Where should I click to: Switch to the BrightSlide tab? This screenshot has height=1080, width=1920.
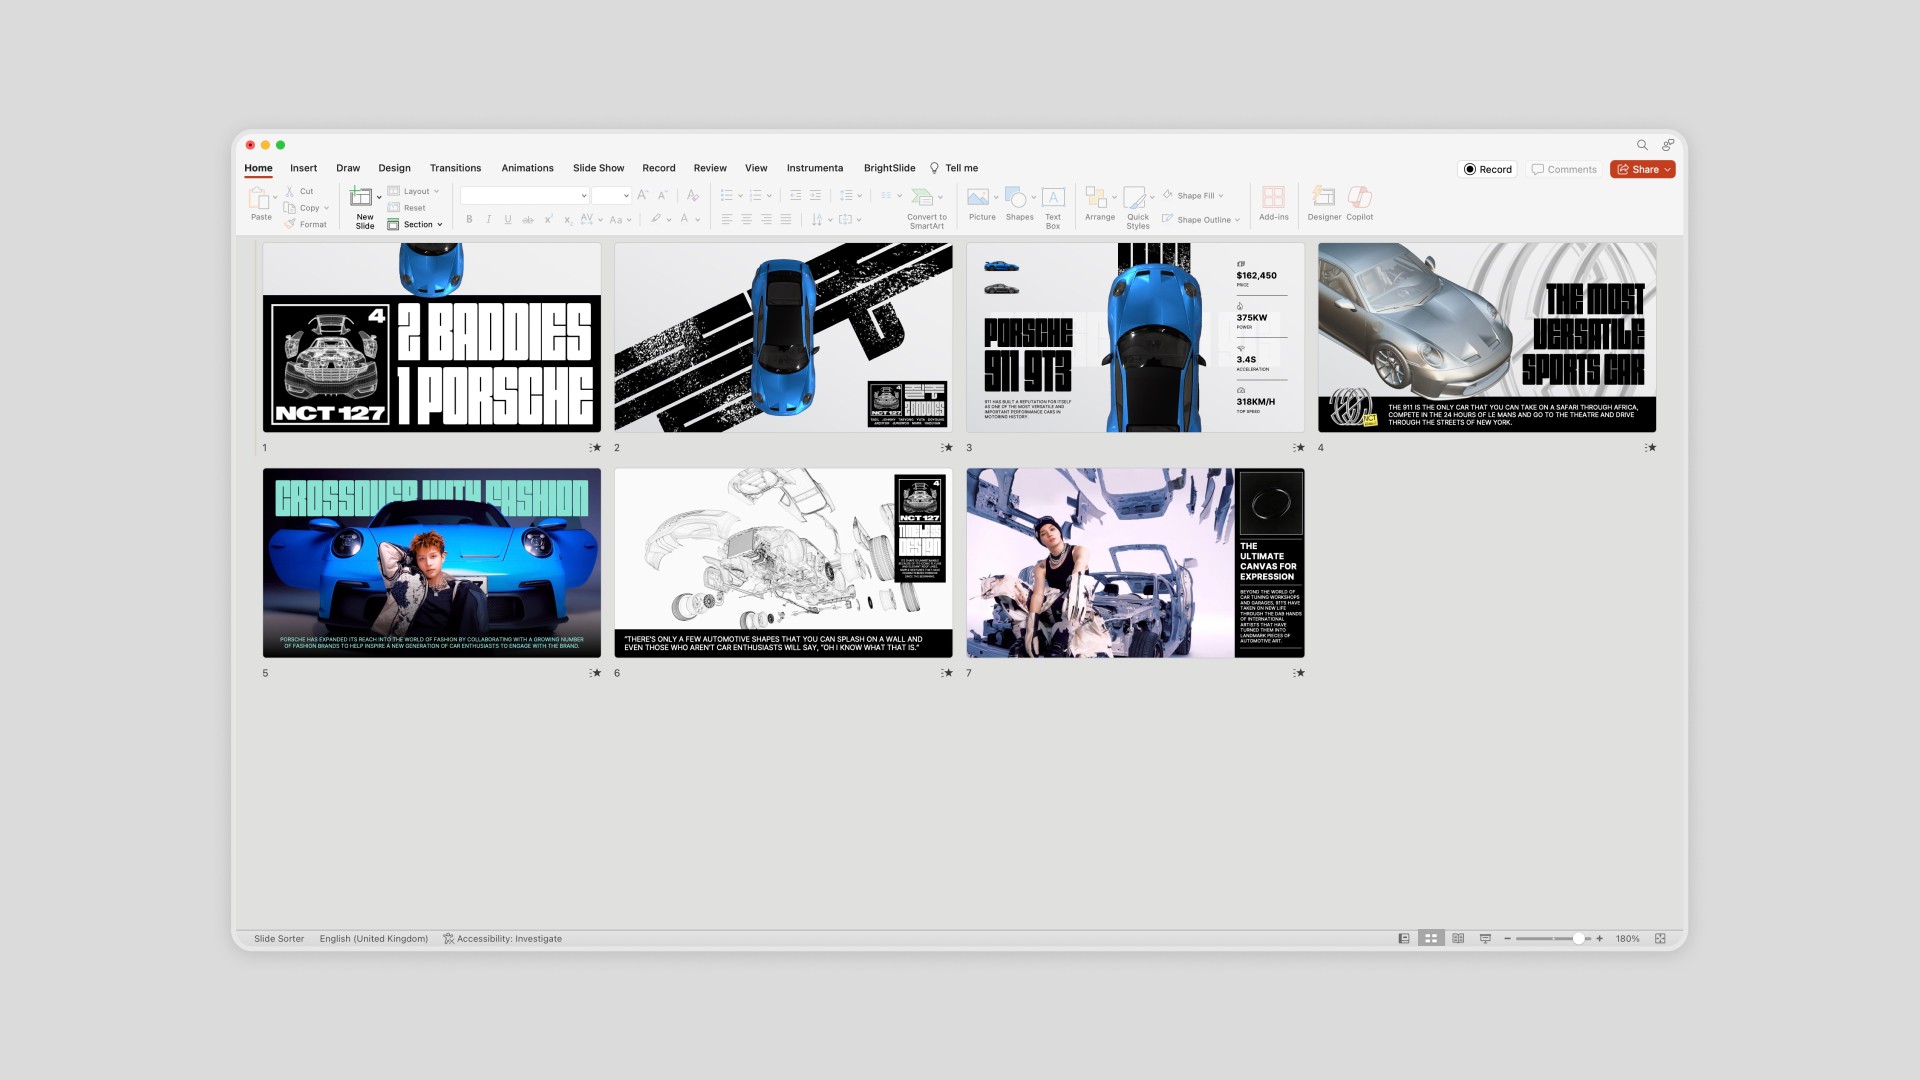coord(889,168)
